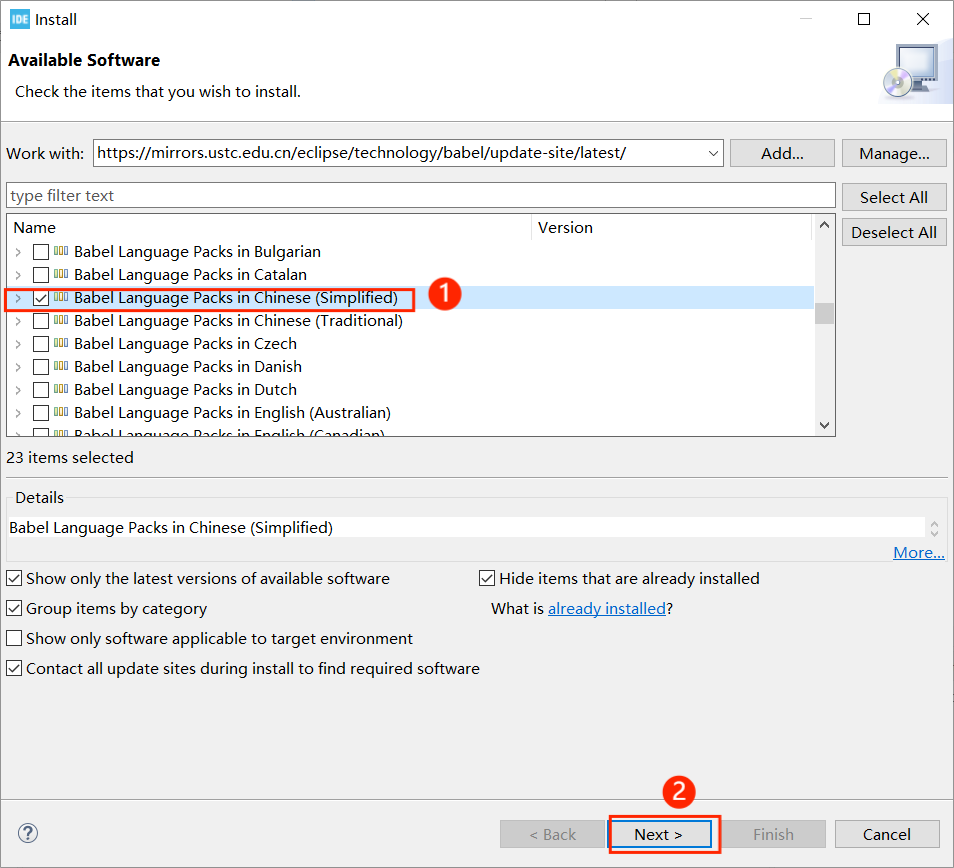This screenshot has width=954, height=868.
Task: Expand the Catalan language packs node
Action: 18,275
